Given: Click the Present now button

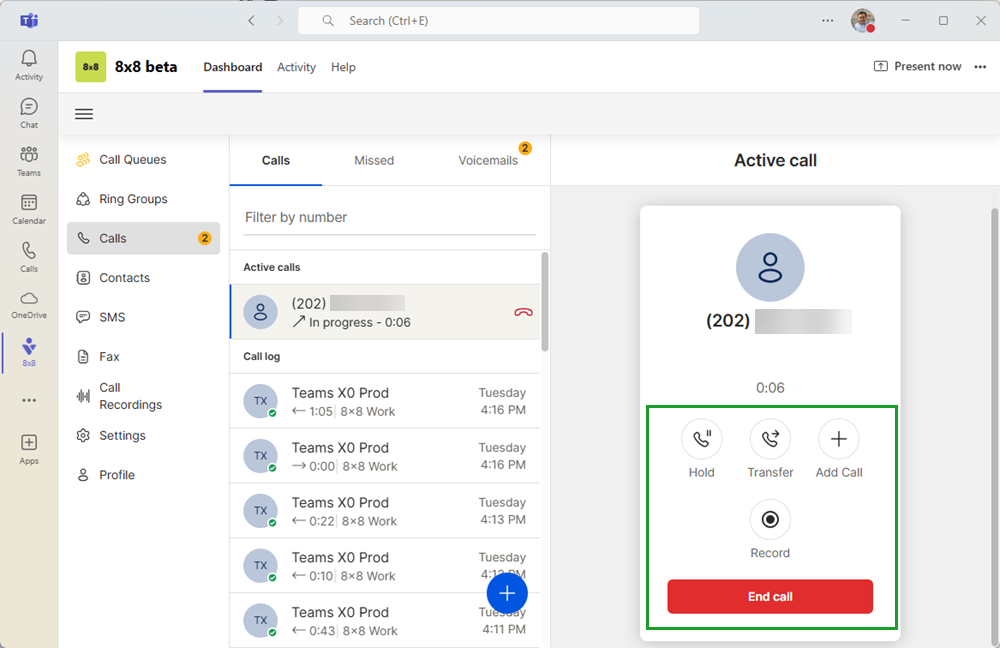Looking at the screenshot, I should click(x=918, y=67).
